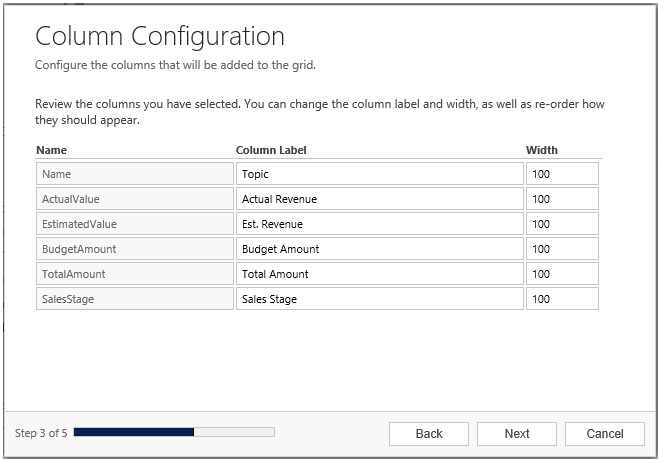This screenshot has width=658, height=460.
Task: Edit the Actual Revenue column label
Action: click(x=380, y=199)
